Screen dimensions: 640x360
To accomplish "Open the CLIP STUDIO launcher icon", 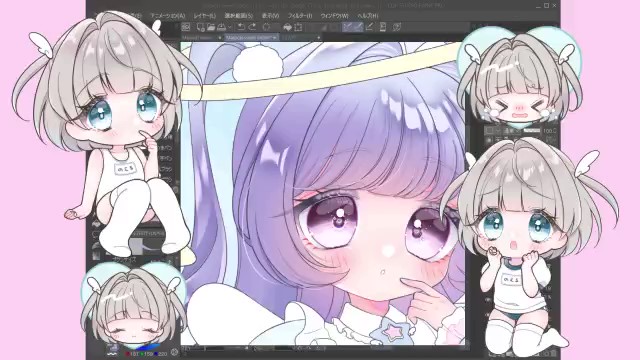I will click(186, 27).
